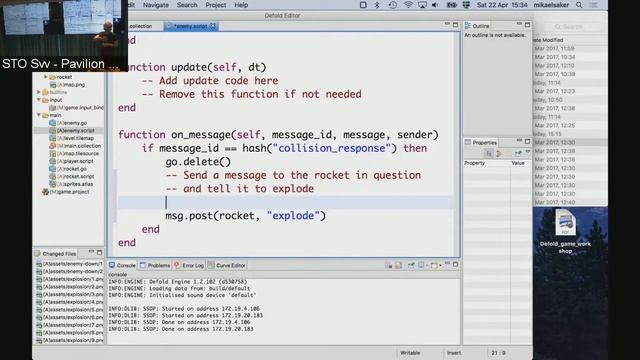Switch to the Curve Editor tab
This screenshot has width=640, height=360.
pos(227,265)
